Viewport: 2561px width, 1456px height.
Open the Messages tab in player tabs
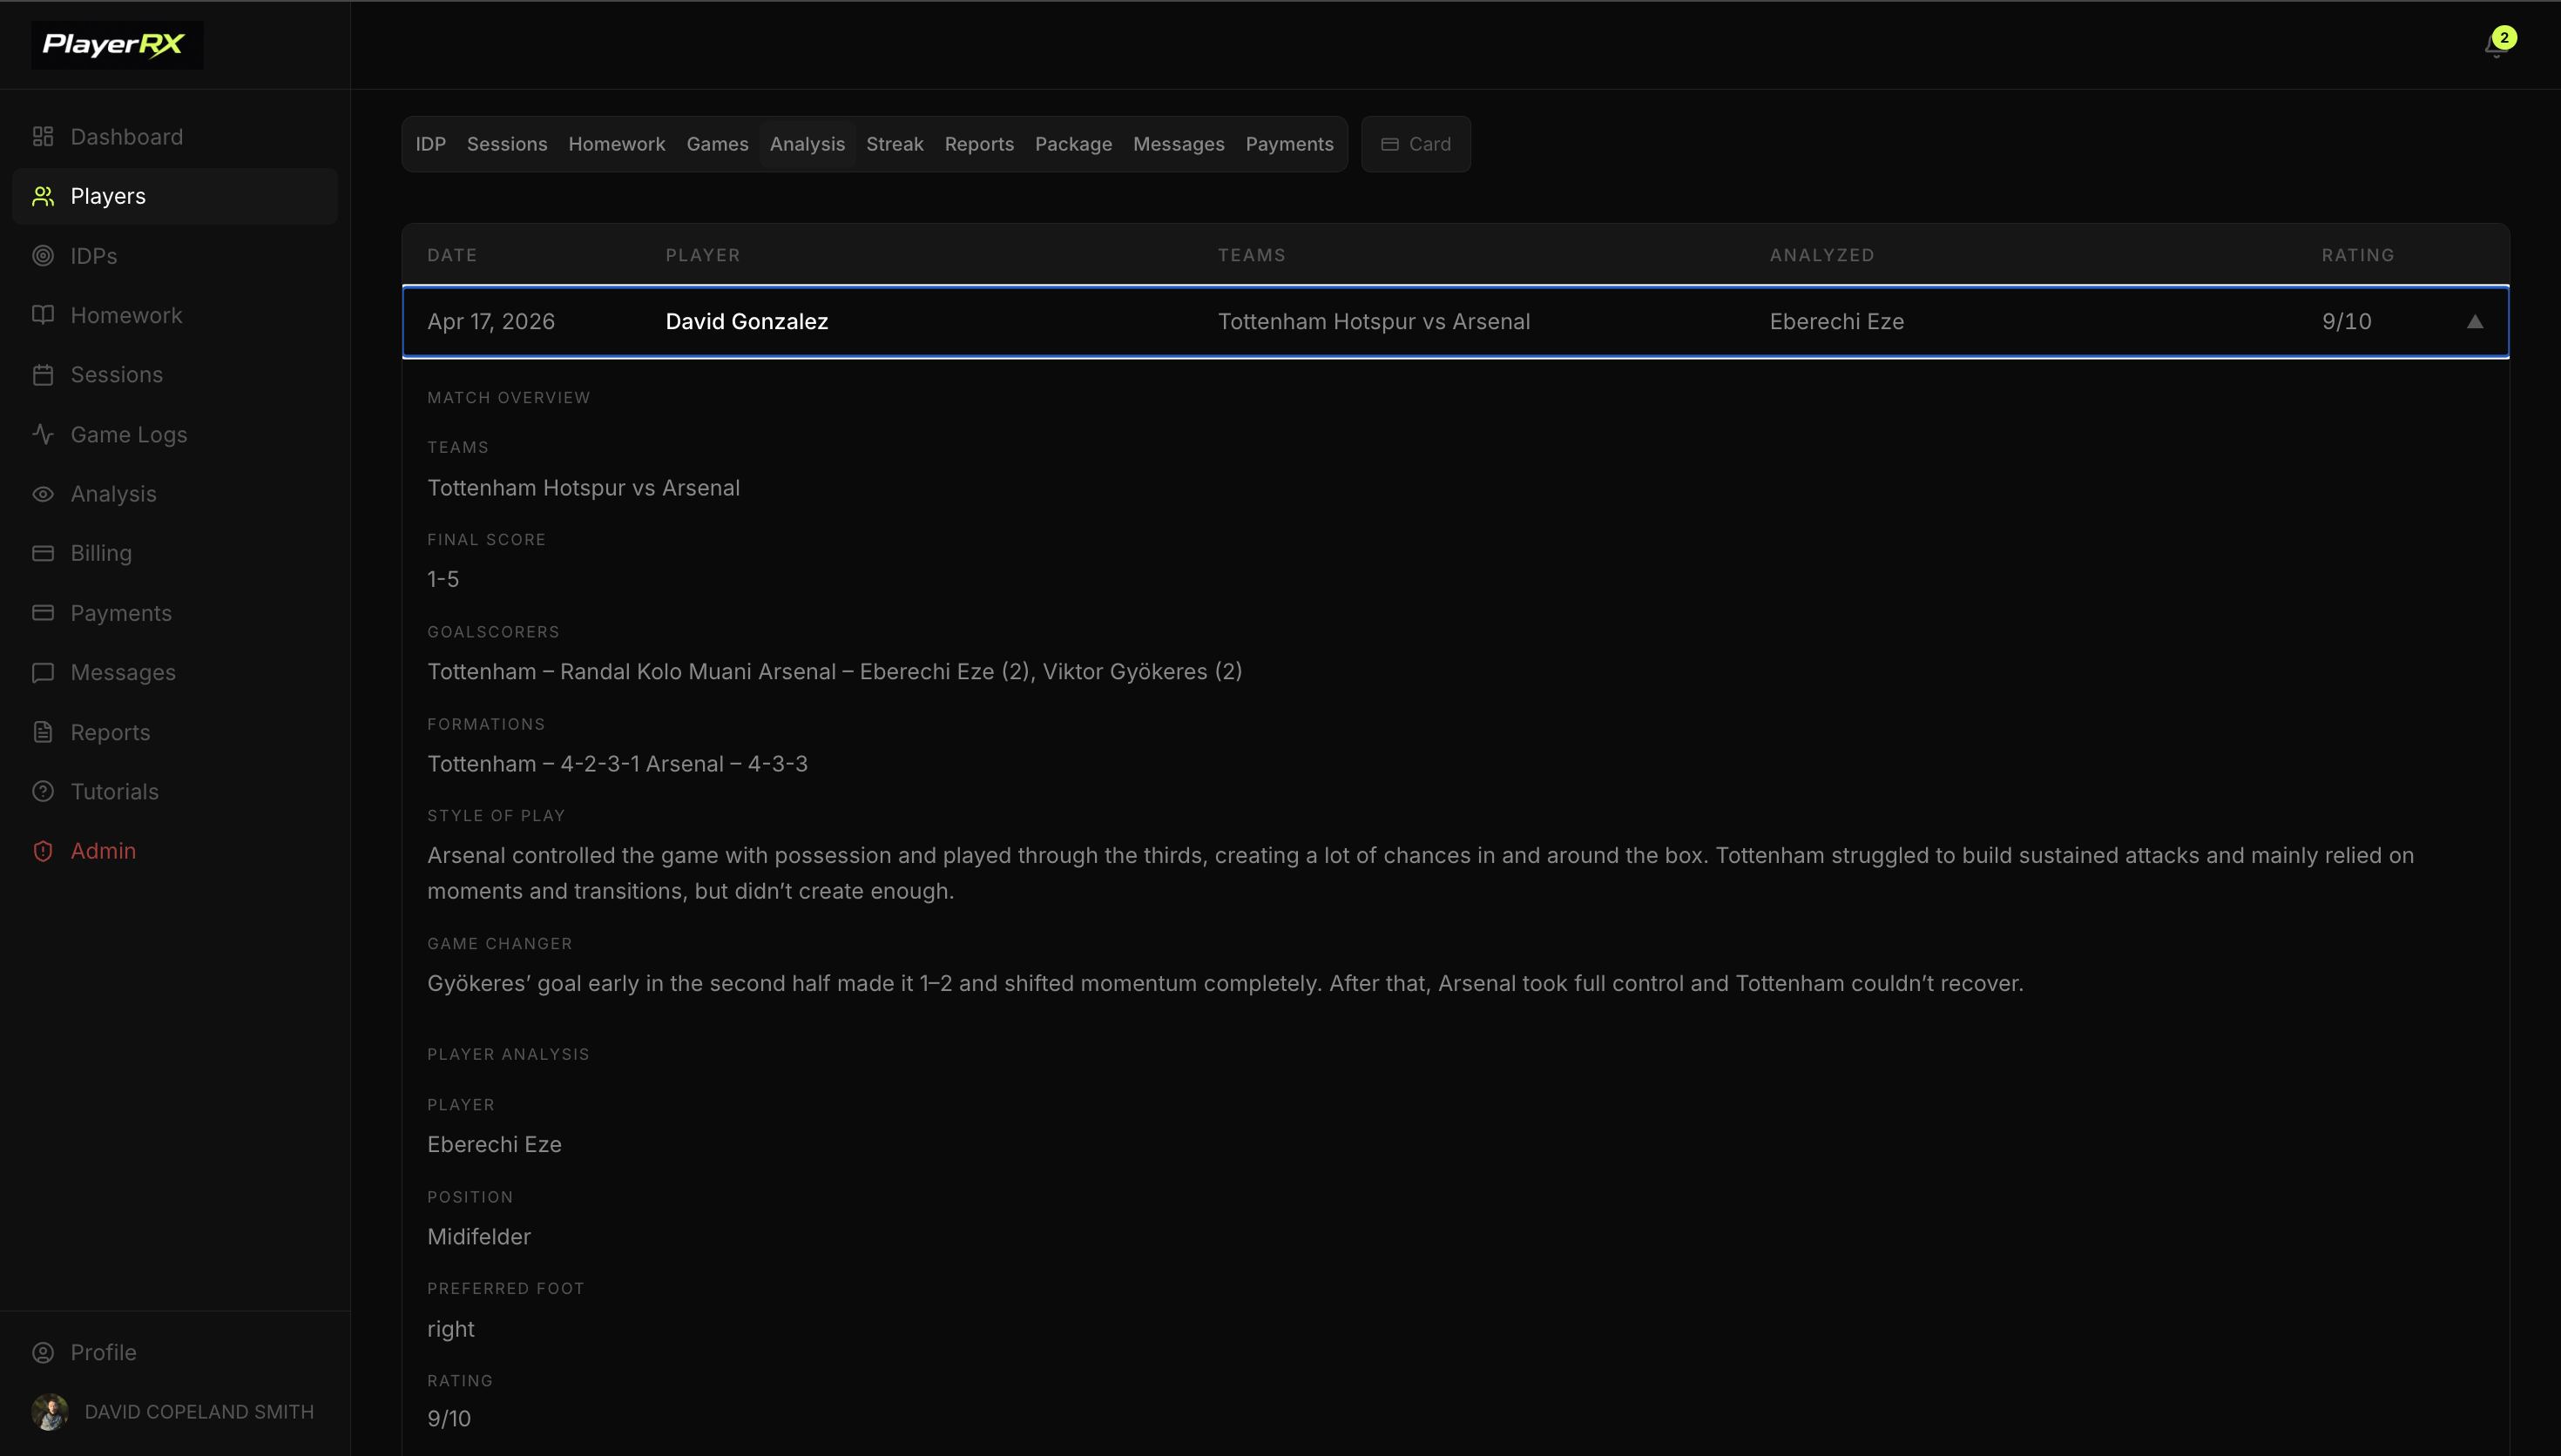1178,144
